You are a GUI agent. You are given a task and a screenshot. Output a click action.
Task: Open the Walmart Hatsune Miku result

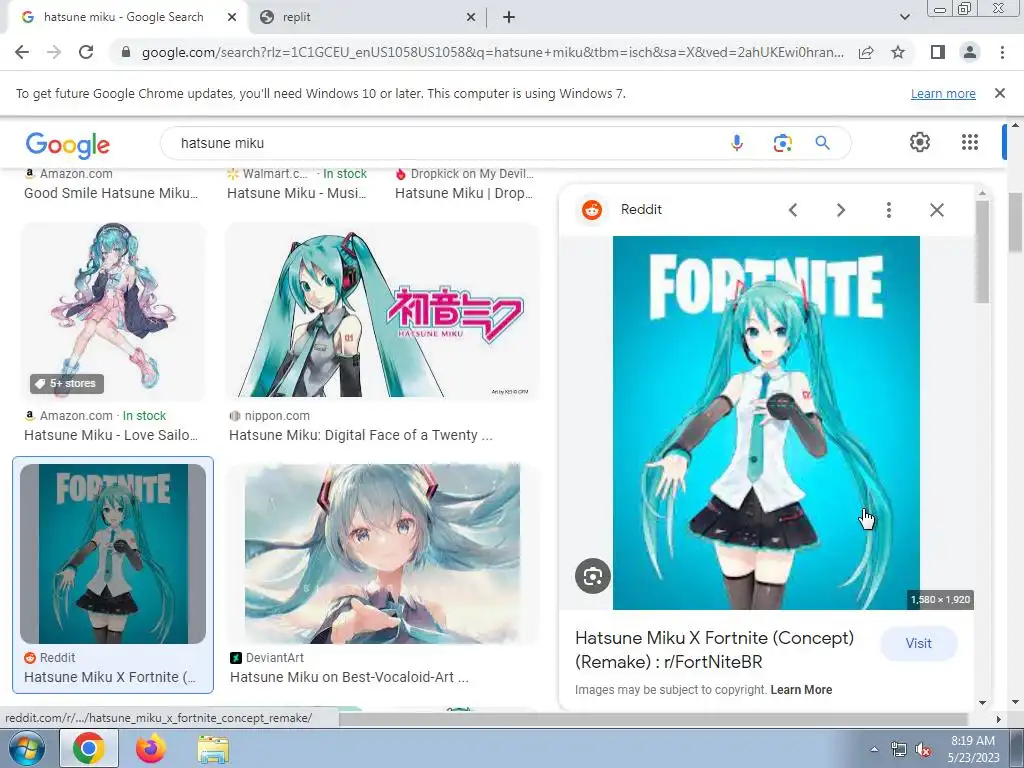pyautogui.click(x=296, y=193)
